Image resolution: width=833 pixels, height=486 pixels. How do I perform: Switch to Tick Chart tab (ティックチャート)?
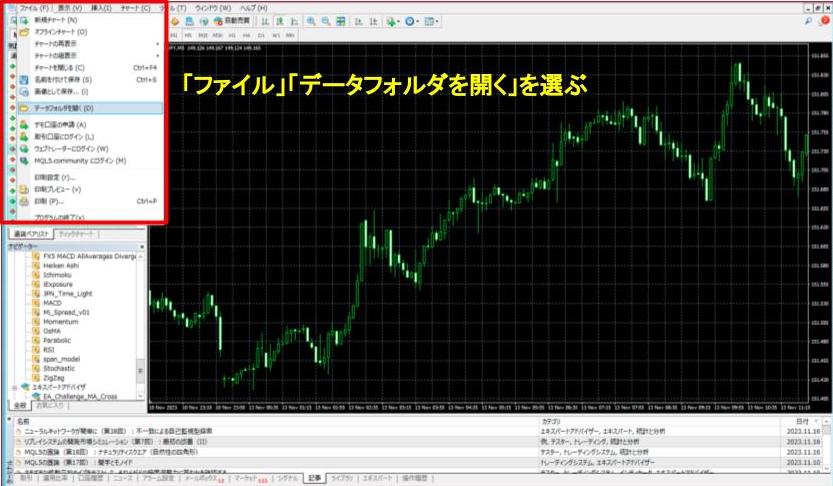[x=76, y=234]
